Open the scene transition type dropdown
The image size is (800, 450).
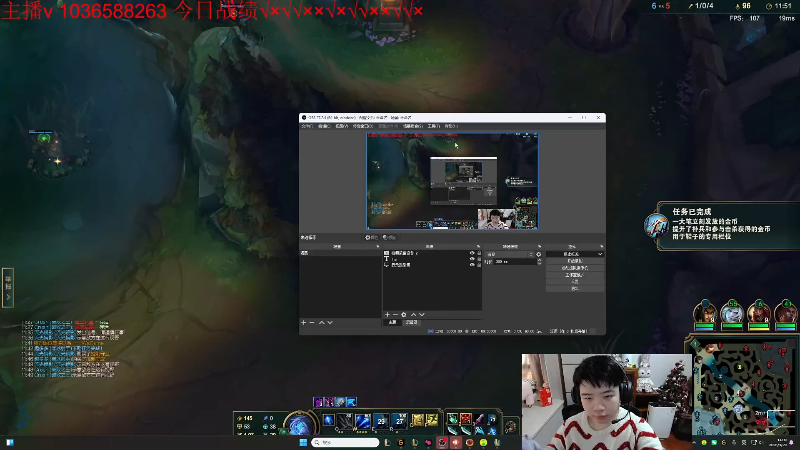click(x=509, y=254)
